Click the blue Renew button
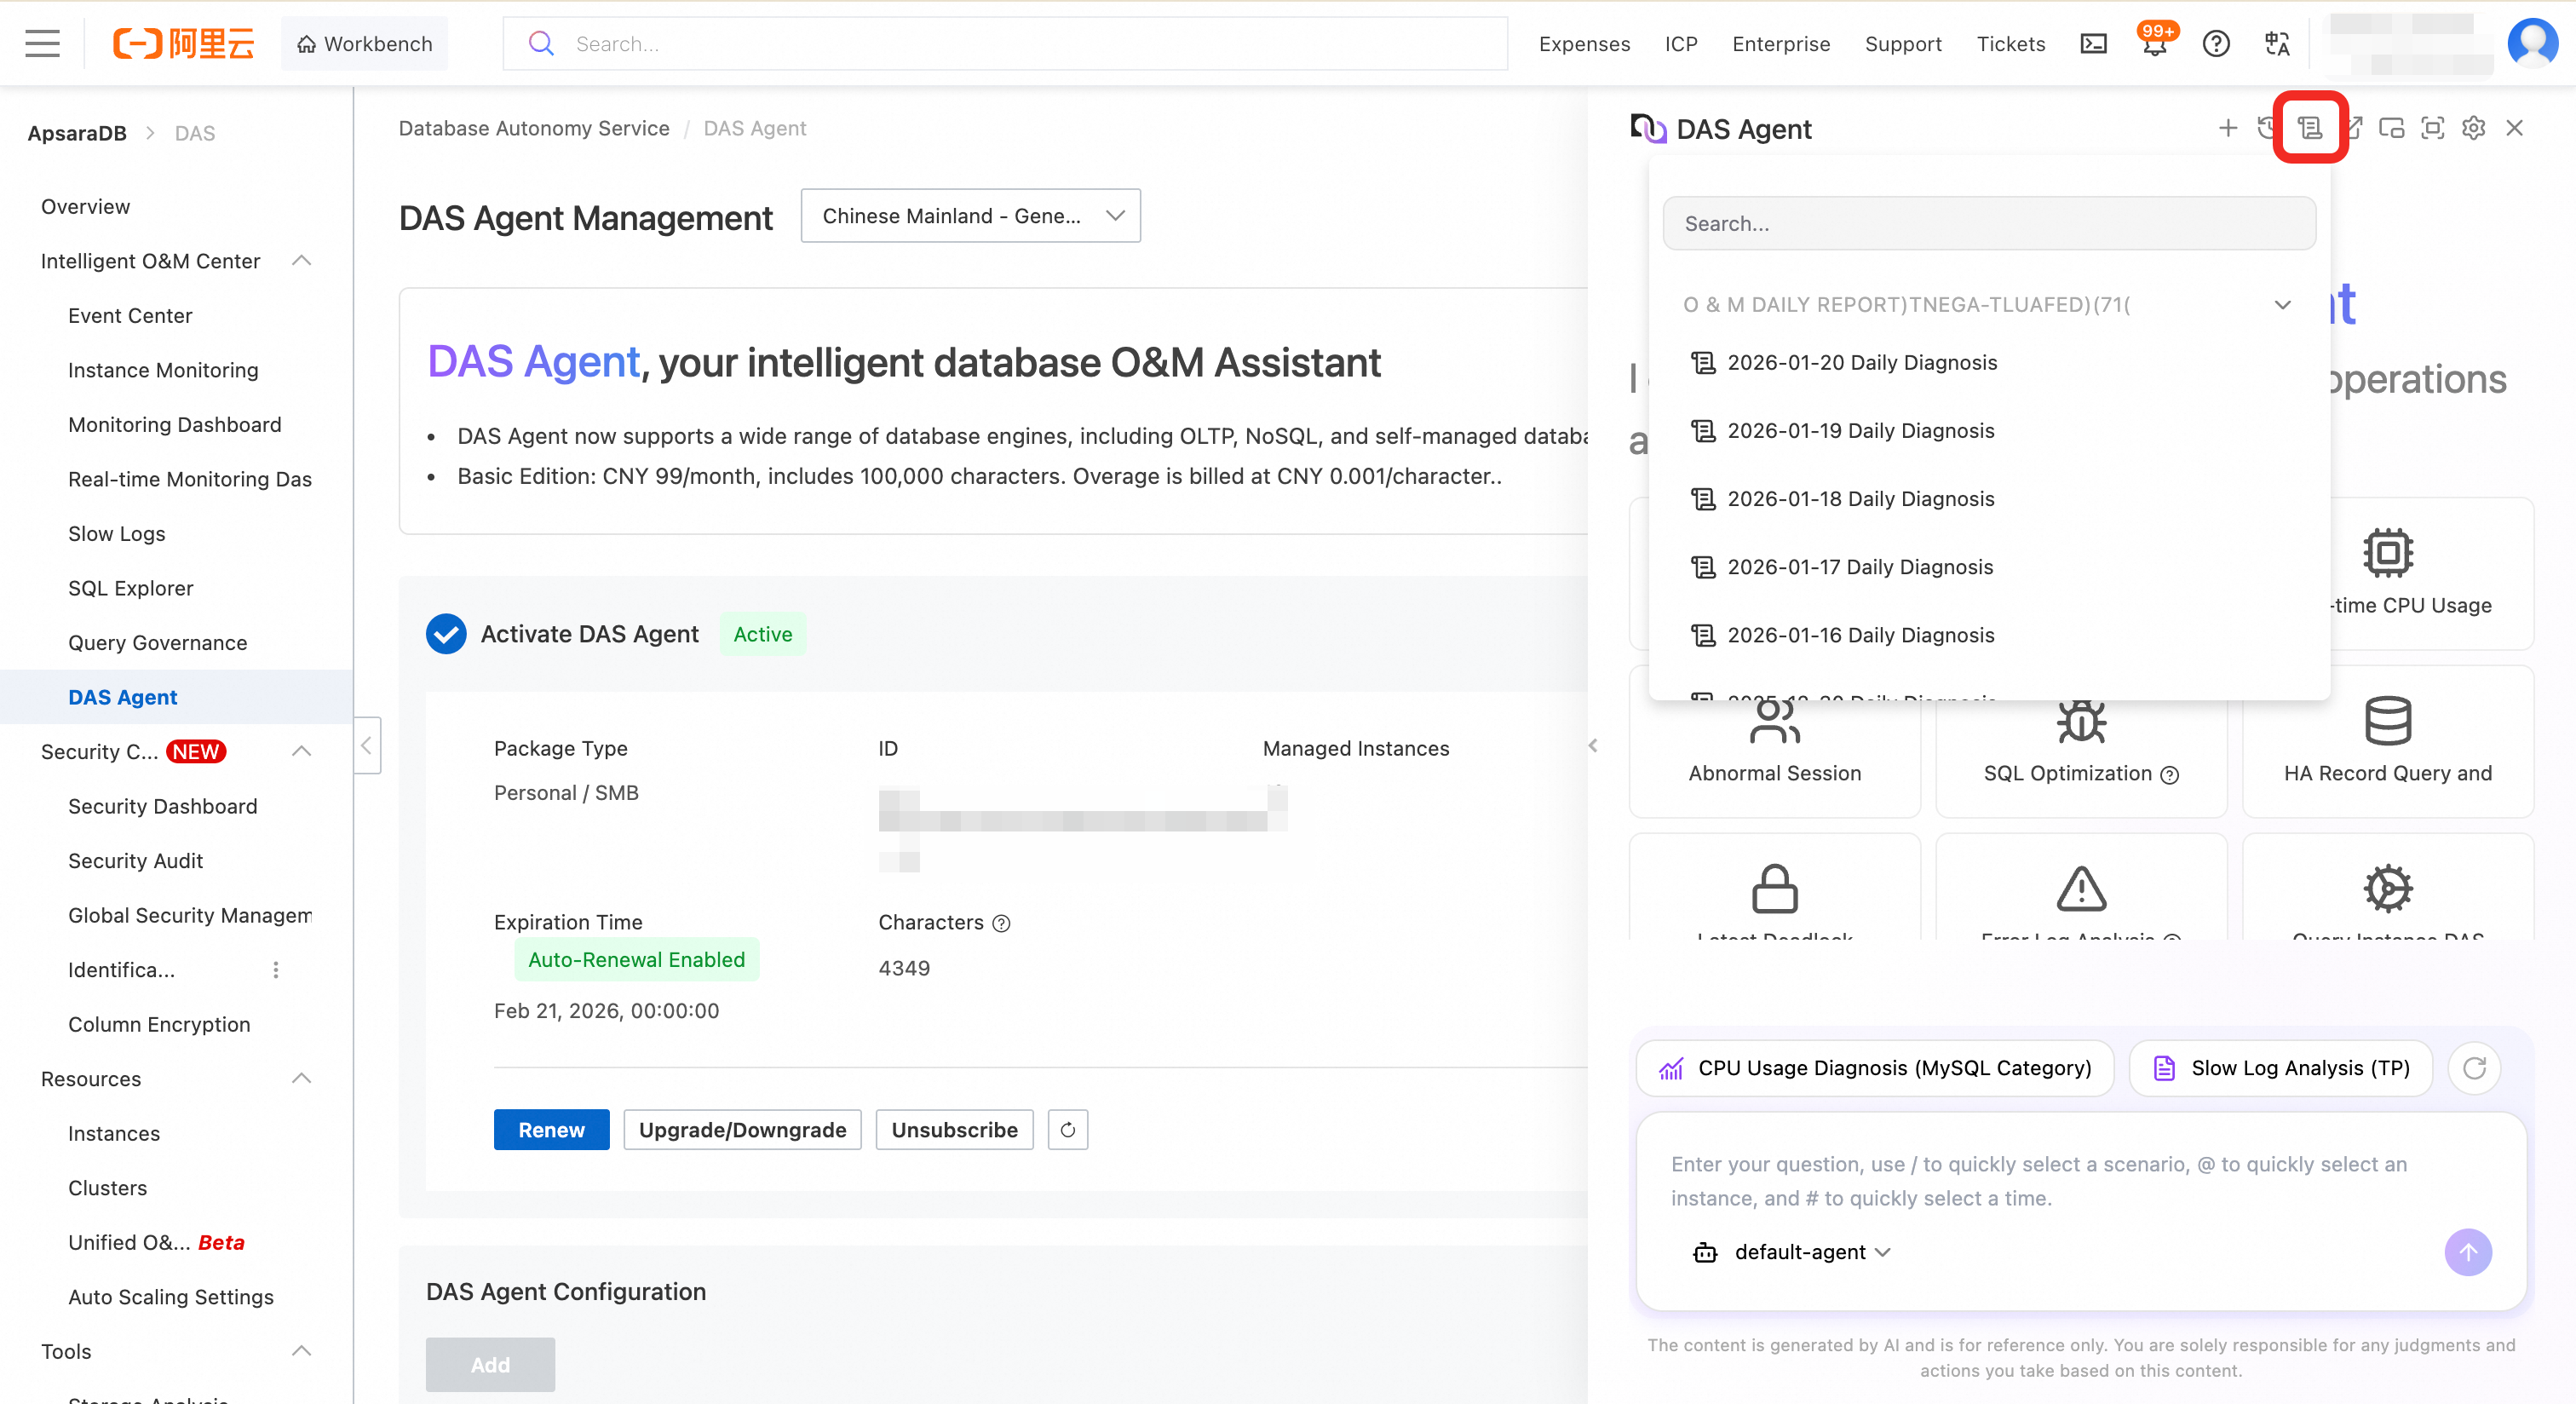 (551, 1130)
